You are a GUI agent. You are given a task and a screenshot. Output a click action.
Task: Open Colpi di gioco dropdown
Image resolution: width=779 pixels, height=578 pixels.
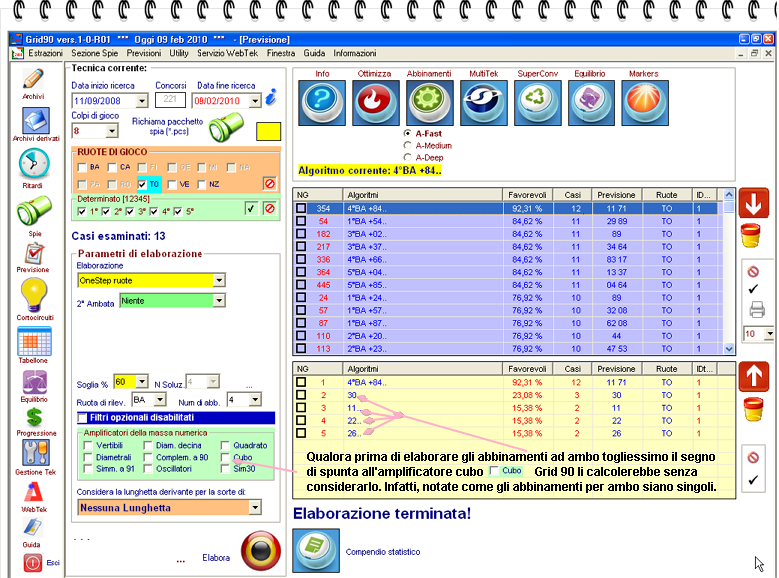pyautogui.click(x=112, y=131)
